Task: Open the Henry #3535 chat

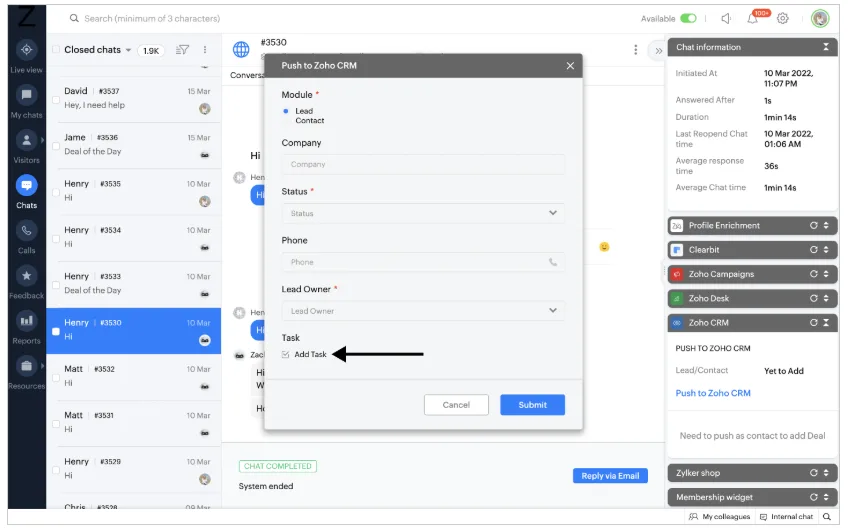Action: (x=134, y=192)
